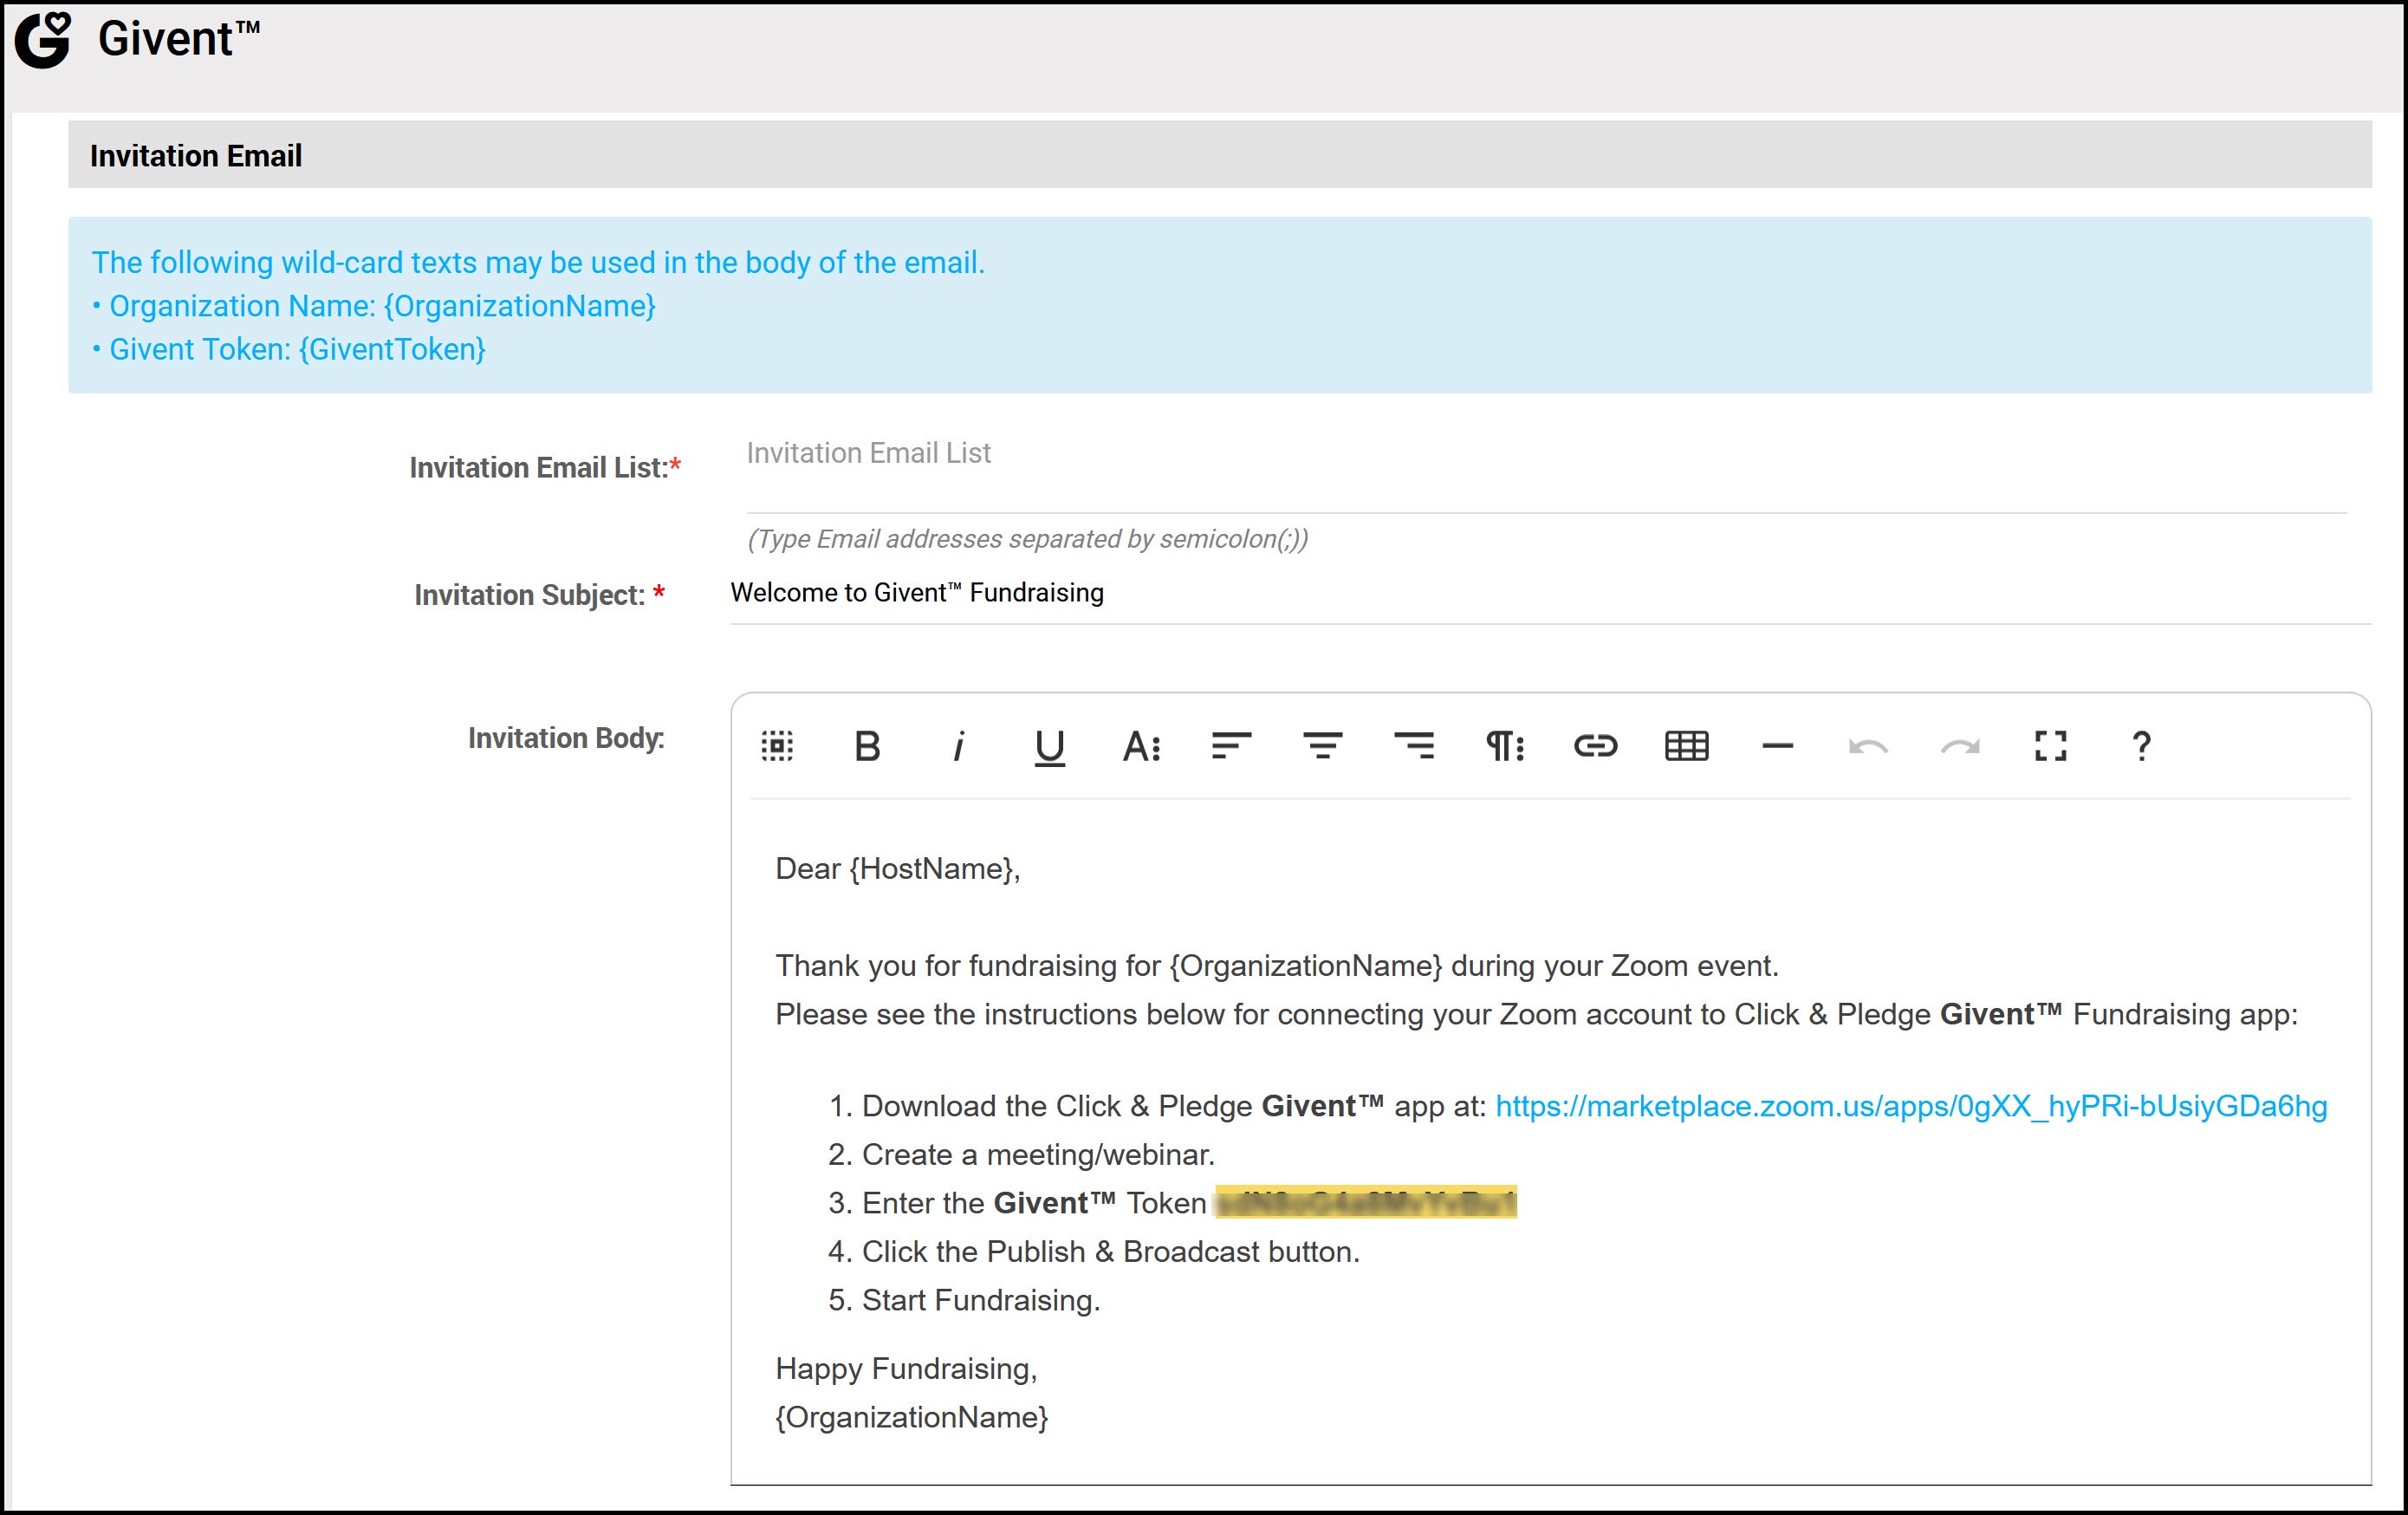Toggle the show blocks icon in editor toolbar

[x=777, y=746]
